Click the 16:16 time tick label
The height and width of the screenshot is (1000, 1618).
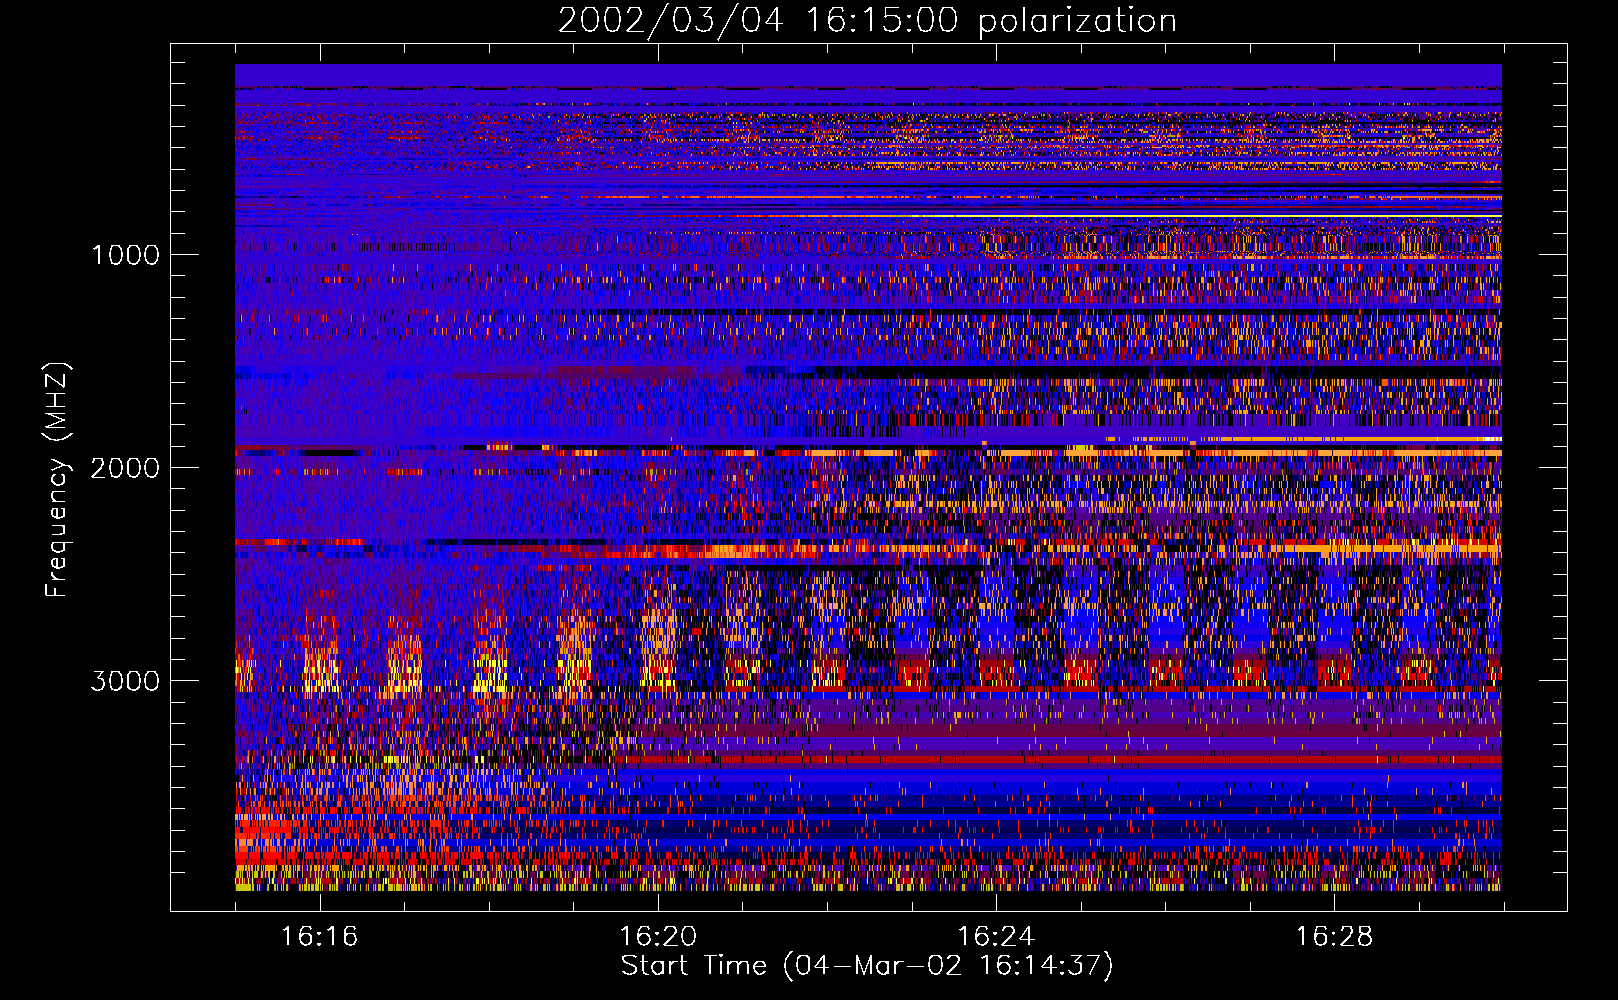(320, 937)
